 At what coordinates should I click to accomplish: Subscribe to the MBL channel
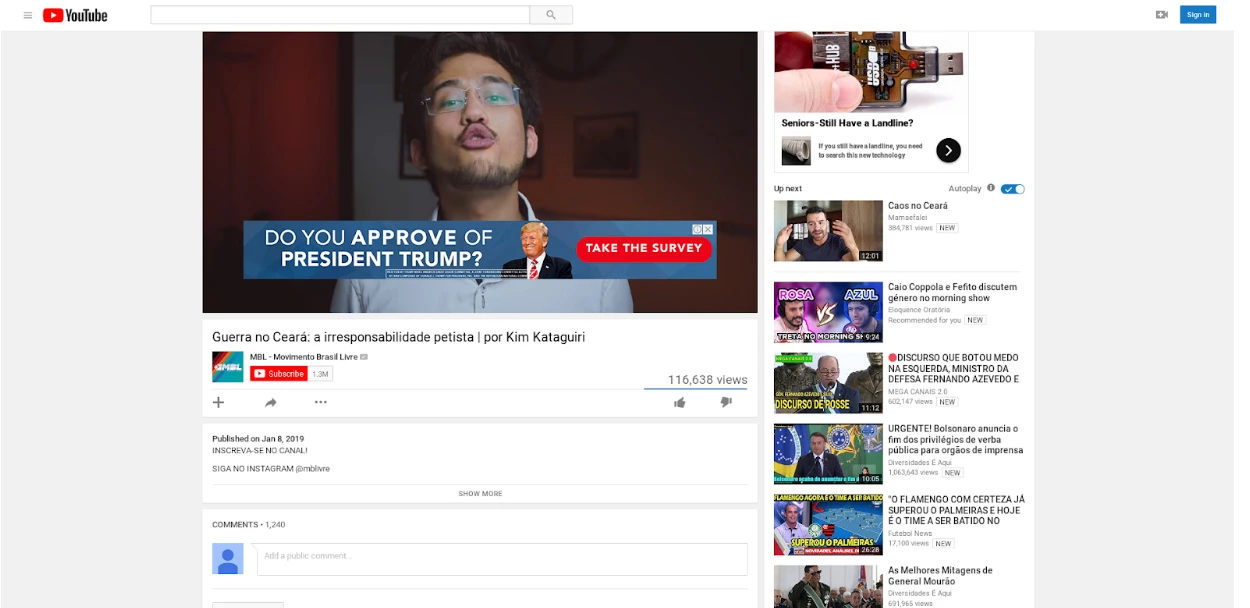pyautogui.click(x=279, y=372)
